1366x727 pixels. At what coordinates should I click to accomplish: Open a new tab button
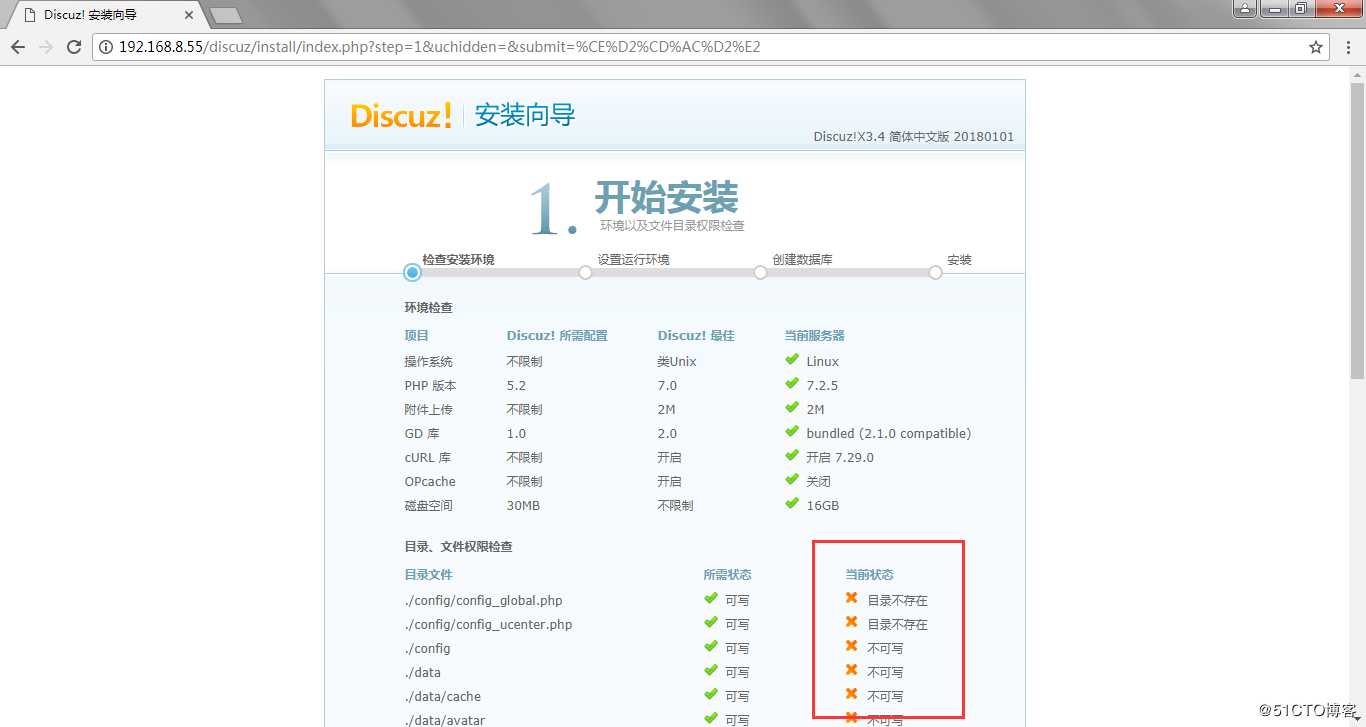226,16
